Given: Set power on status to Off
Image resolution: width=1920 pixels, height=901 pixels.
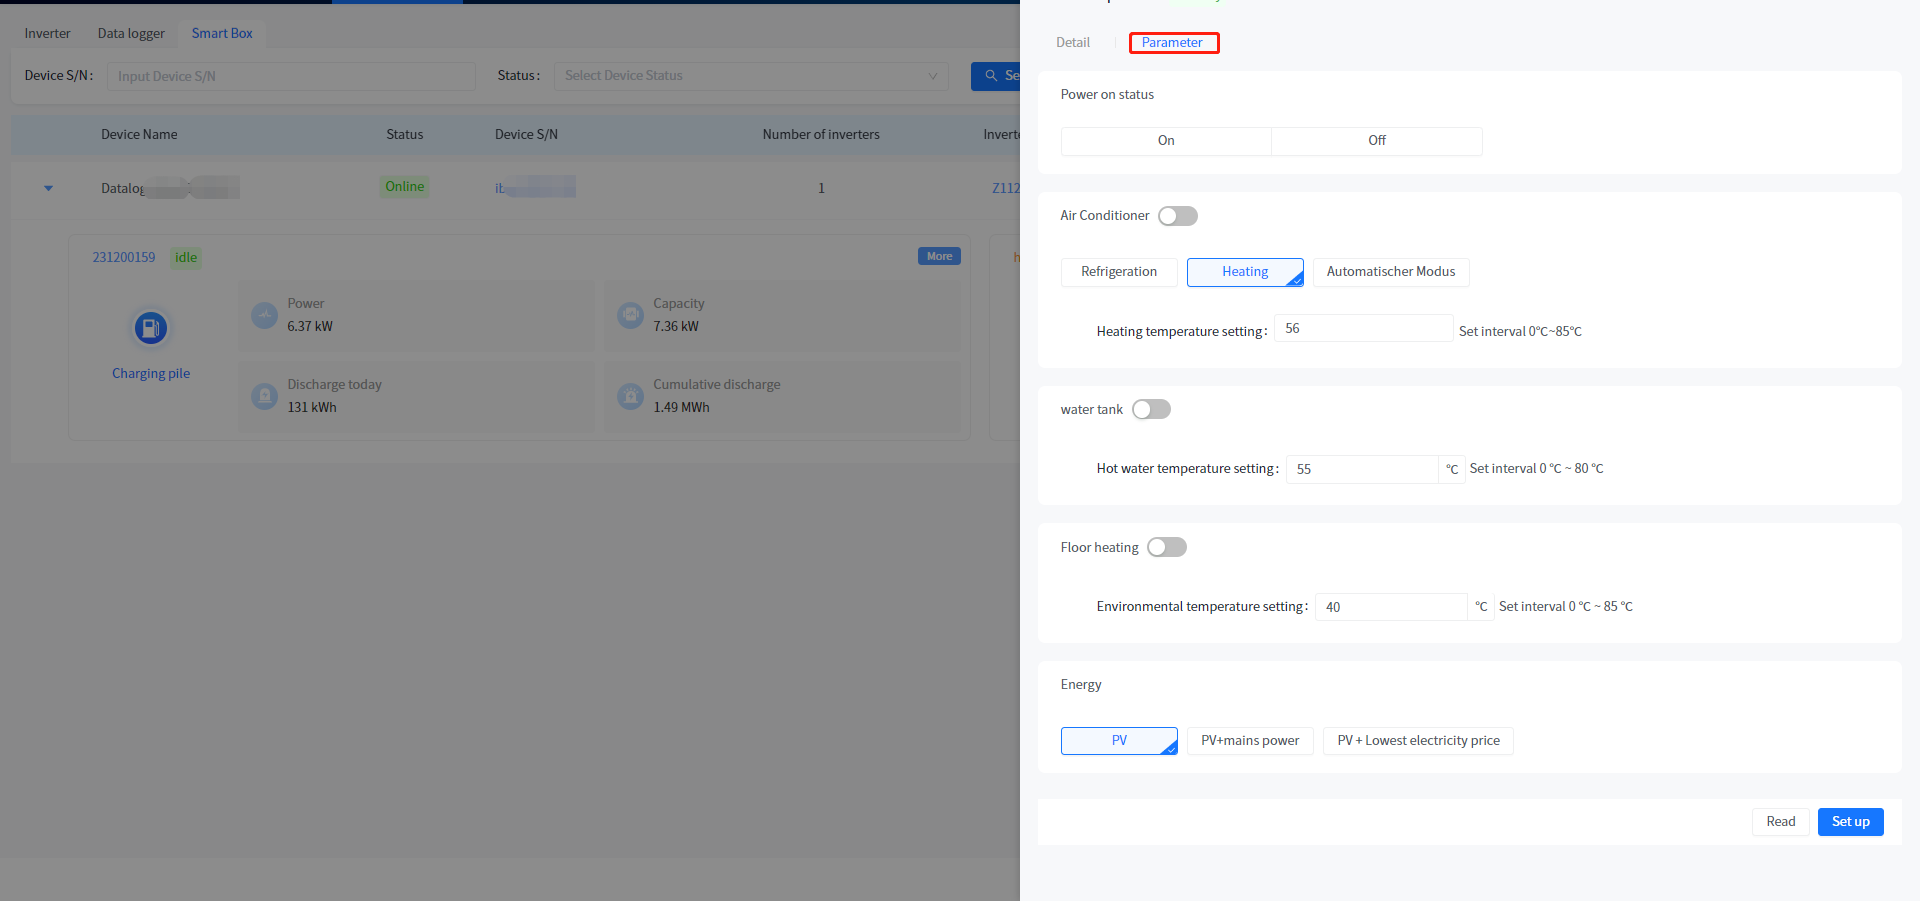Looking at the screenshot, I should (x=1376, y=141).
